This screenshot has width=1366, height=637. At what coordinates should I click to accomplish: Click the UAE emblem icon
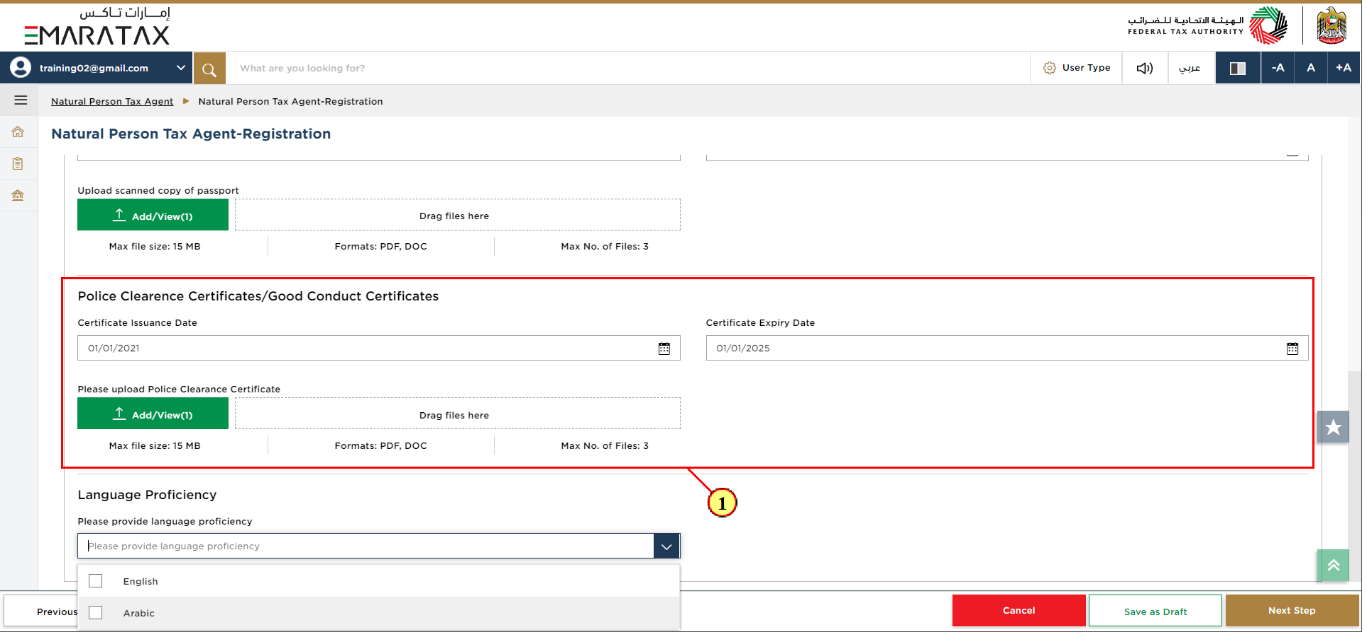(1331, 26)
